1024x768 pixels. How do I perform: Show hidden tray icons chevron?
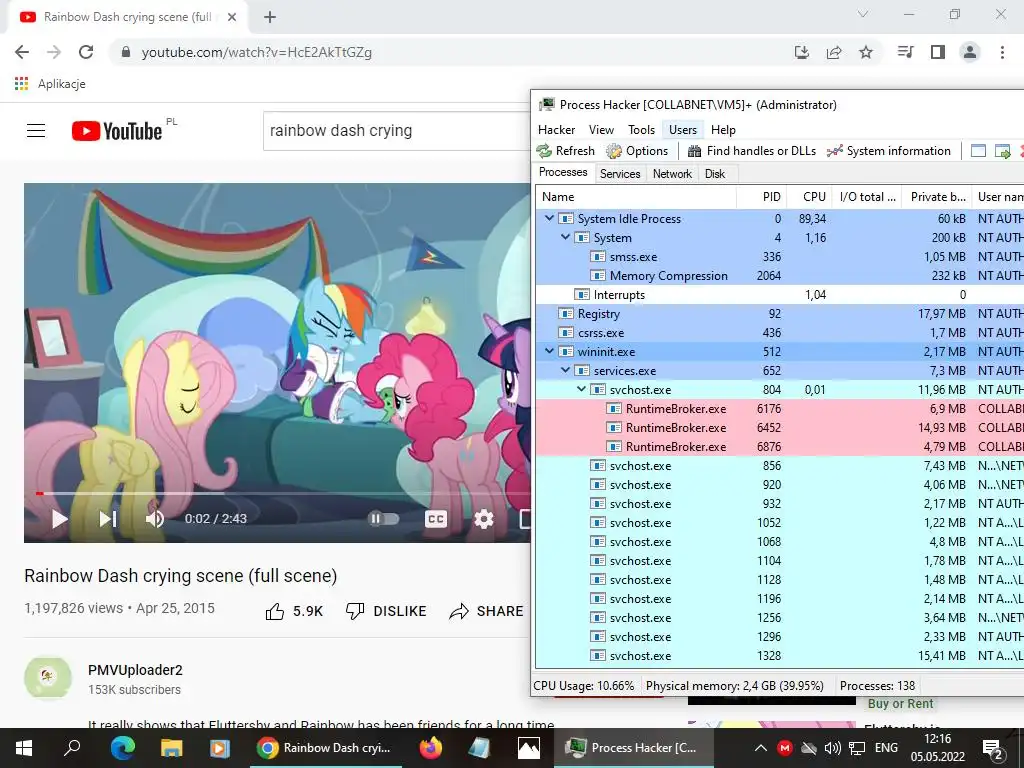pos(760,748)
